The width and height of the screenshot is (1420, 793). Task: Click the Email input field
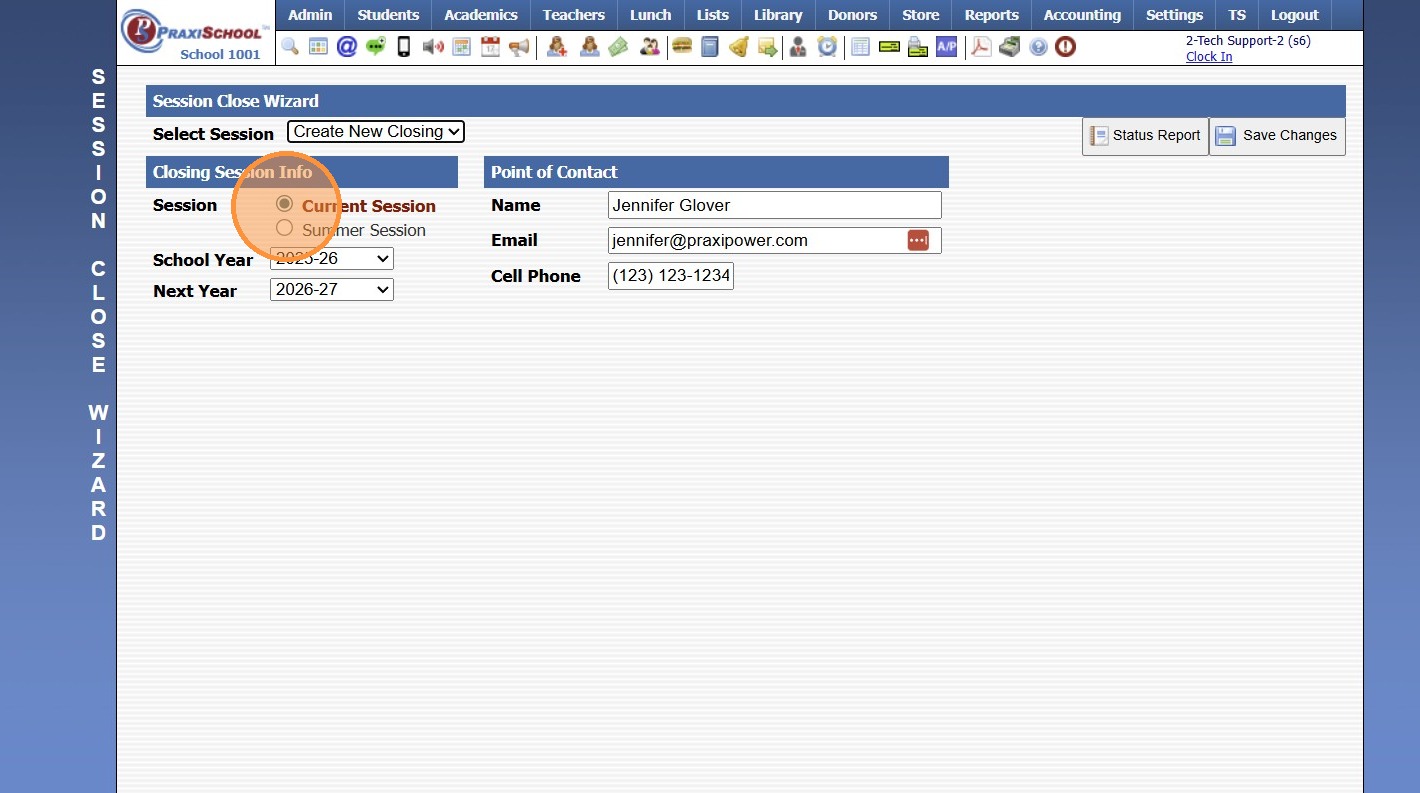(x=775, y=240)
